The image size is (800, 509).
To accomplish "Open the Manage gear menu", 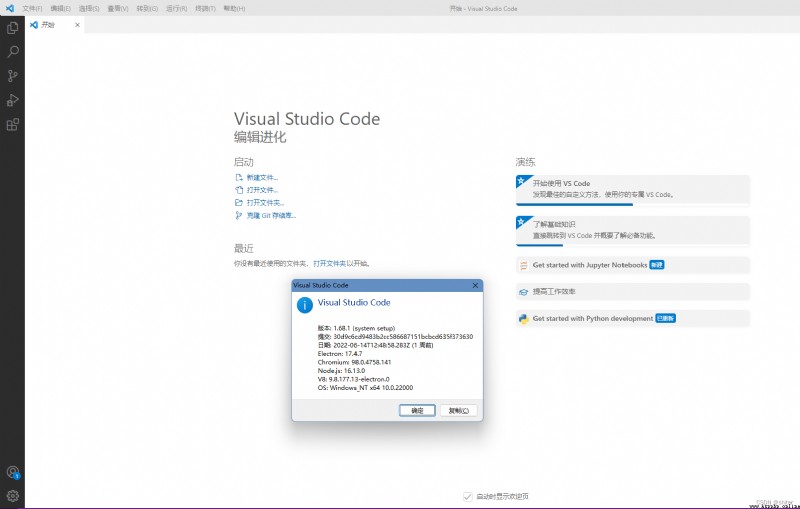I will point(13,495).
